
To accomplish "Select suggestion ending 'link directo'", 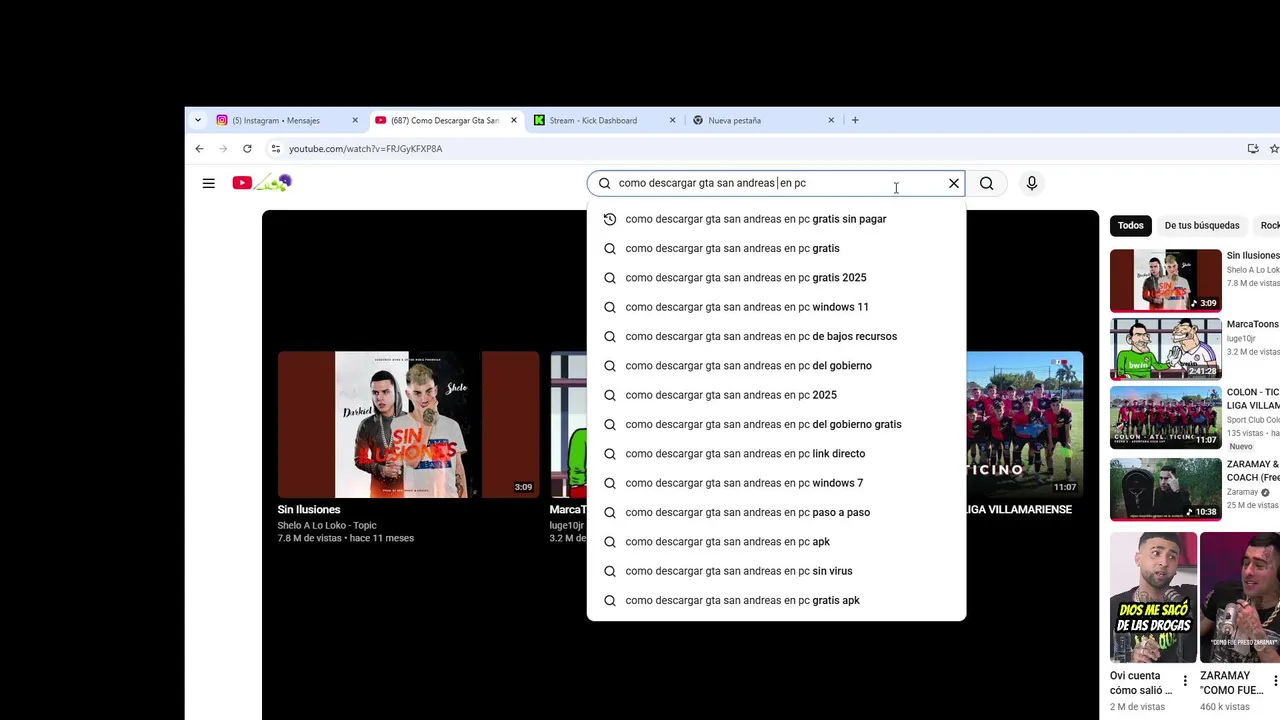I will click(x=776, y=454).
